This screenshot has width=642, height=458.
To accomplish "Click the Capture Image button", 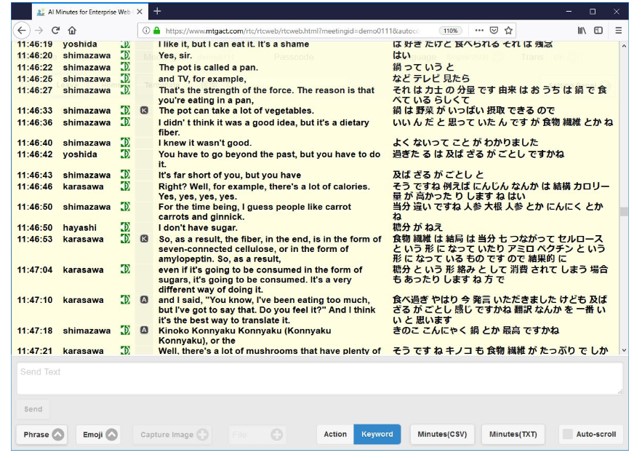I will [172, 434].
